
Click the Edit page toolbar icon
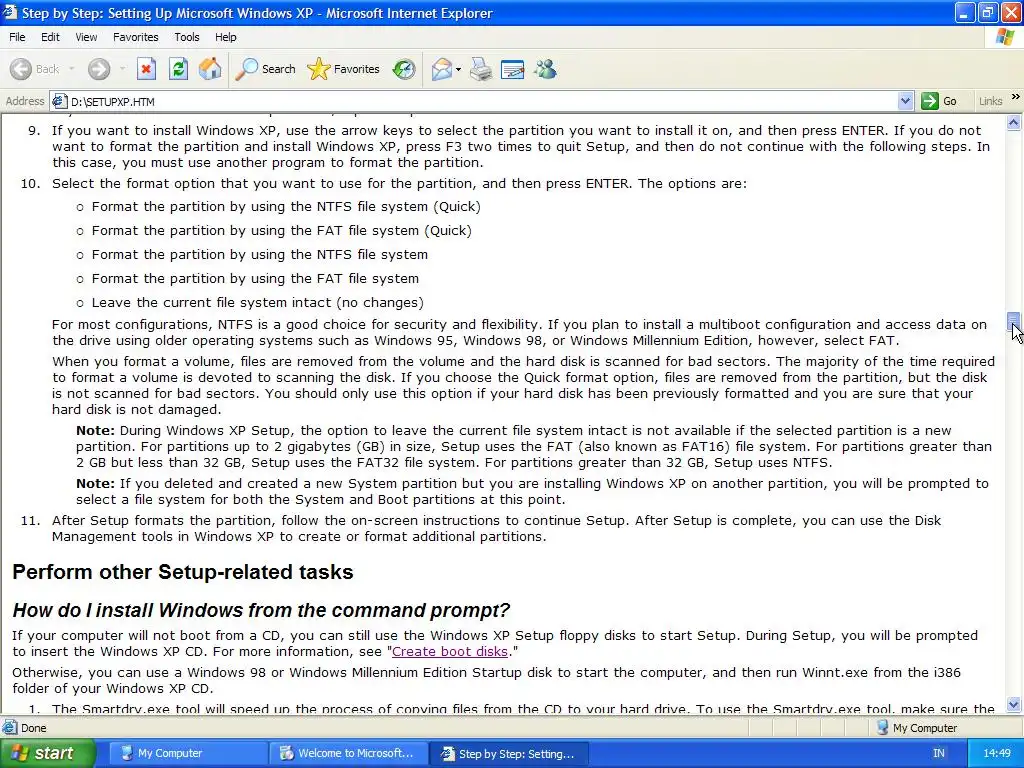point(513,69)
